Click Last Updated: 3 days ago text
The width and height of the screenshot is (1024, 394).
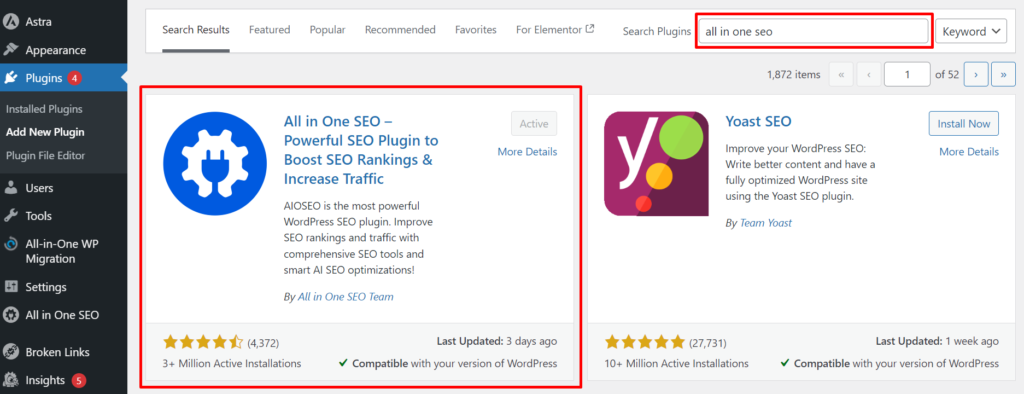(496, 341)
